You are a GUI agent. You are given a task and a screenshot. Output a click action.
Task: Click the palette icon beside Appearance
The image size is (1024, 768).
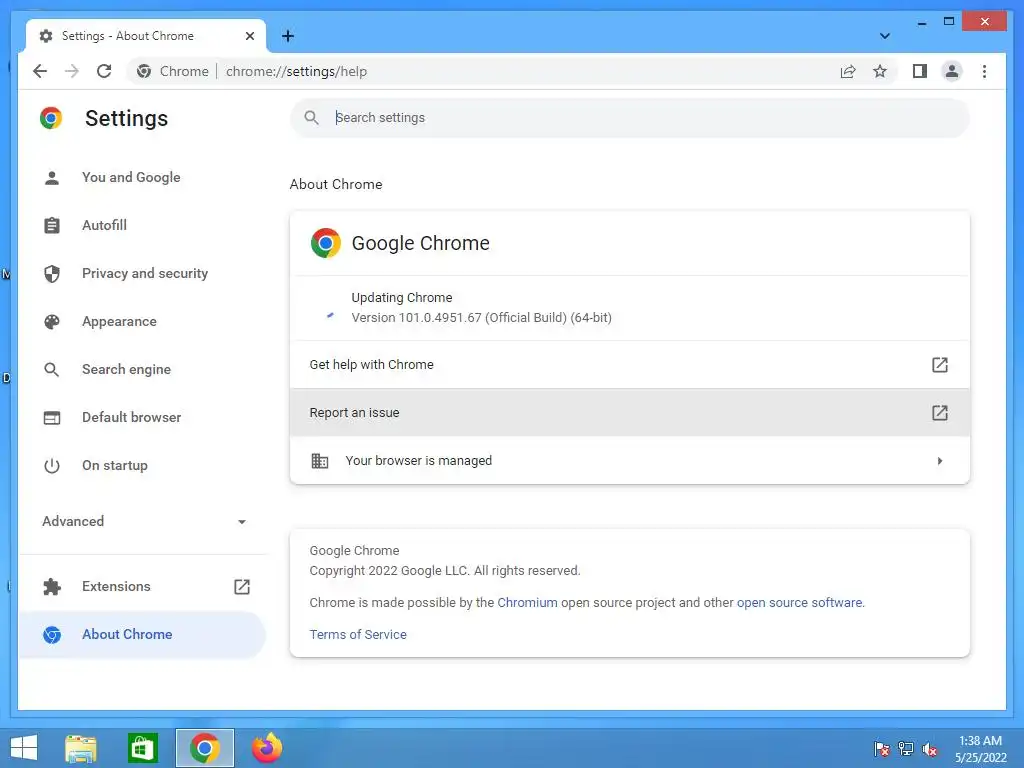[x=52, y=321]
